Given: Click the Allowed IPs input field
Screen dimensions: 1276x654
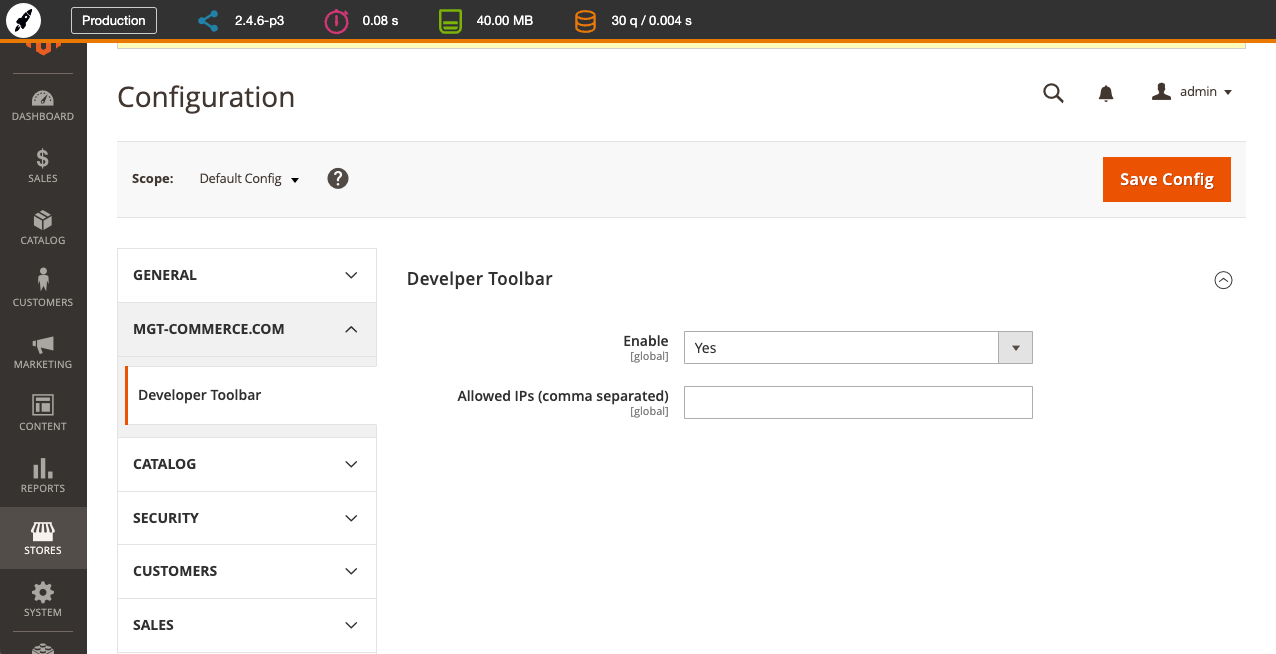Looking at the screenshot, I should (857, 402).
